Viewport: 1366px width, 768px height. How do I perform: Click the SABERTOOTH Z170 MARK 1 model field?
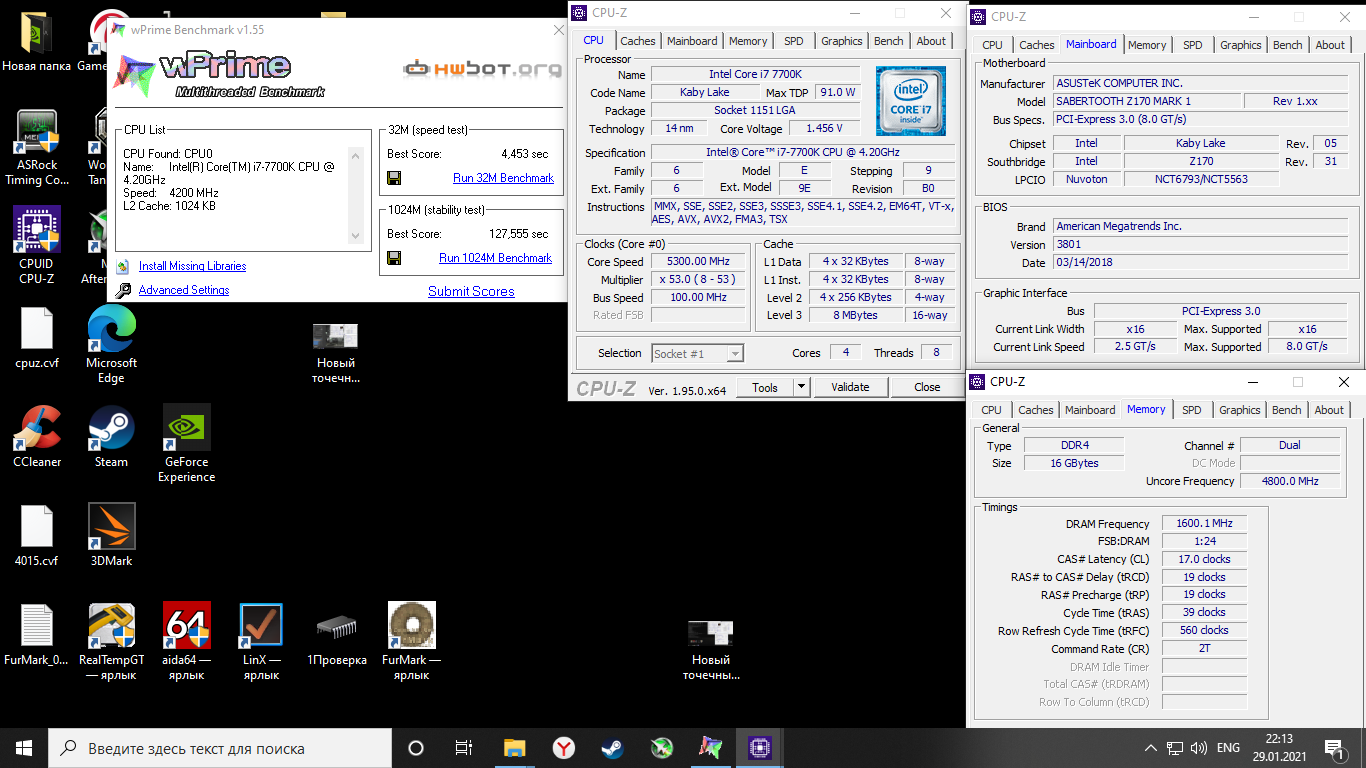point(1146,101)
